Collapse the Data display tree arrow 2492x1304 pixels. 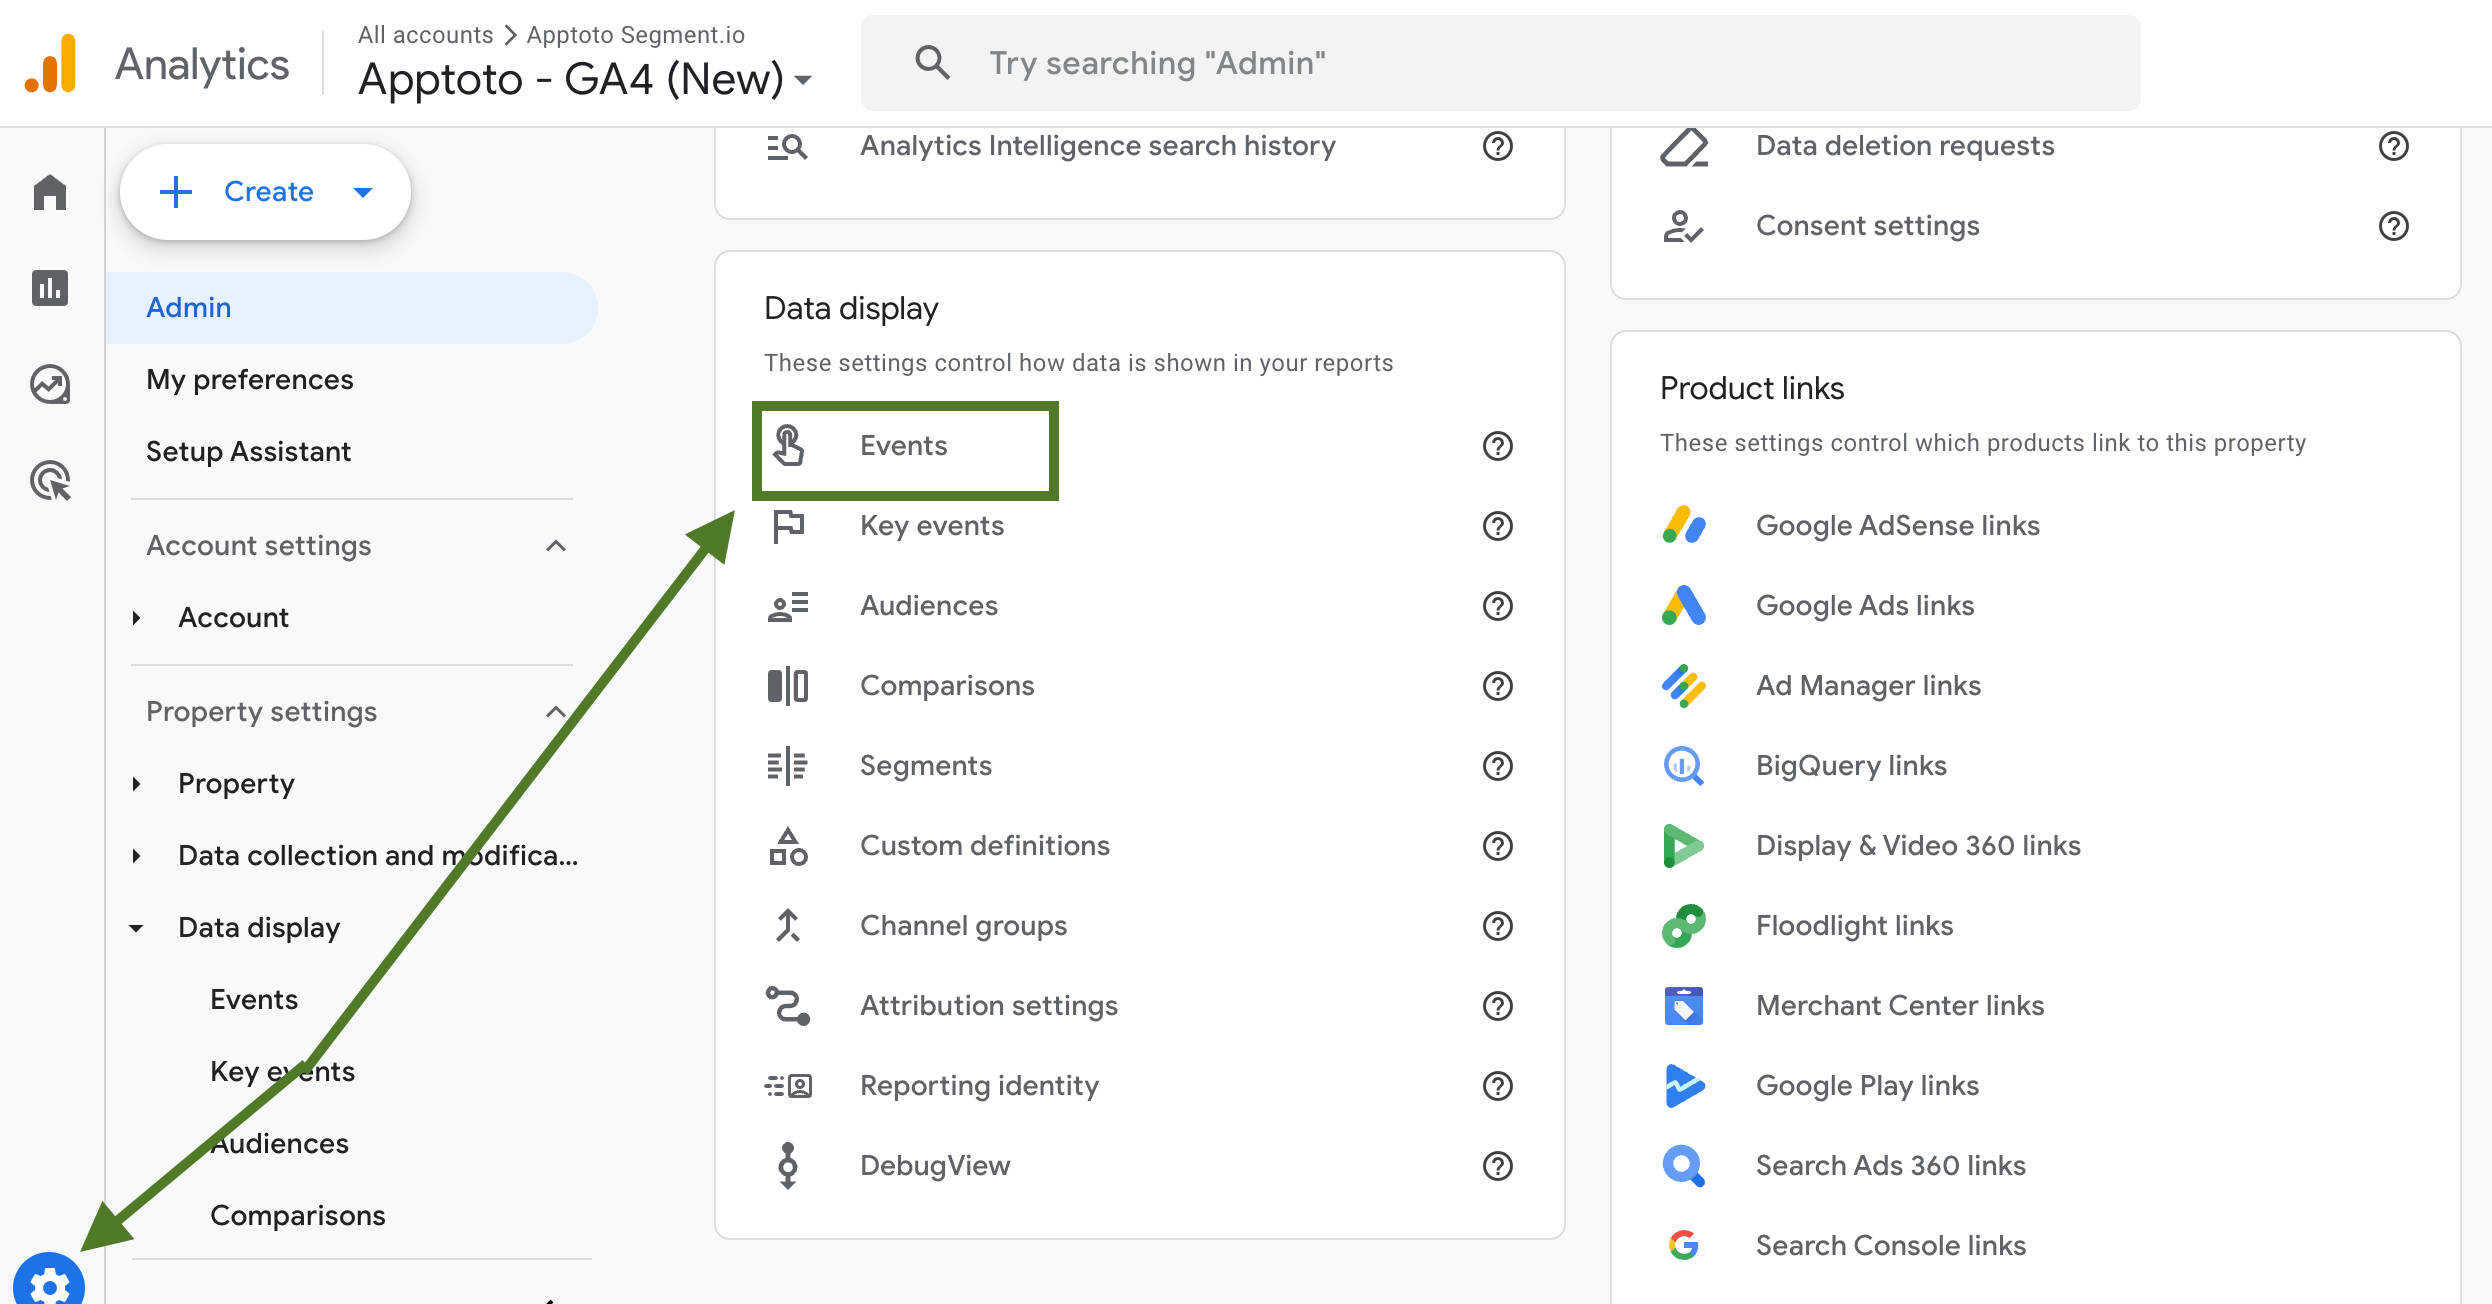point(136,928)
